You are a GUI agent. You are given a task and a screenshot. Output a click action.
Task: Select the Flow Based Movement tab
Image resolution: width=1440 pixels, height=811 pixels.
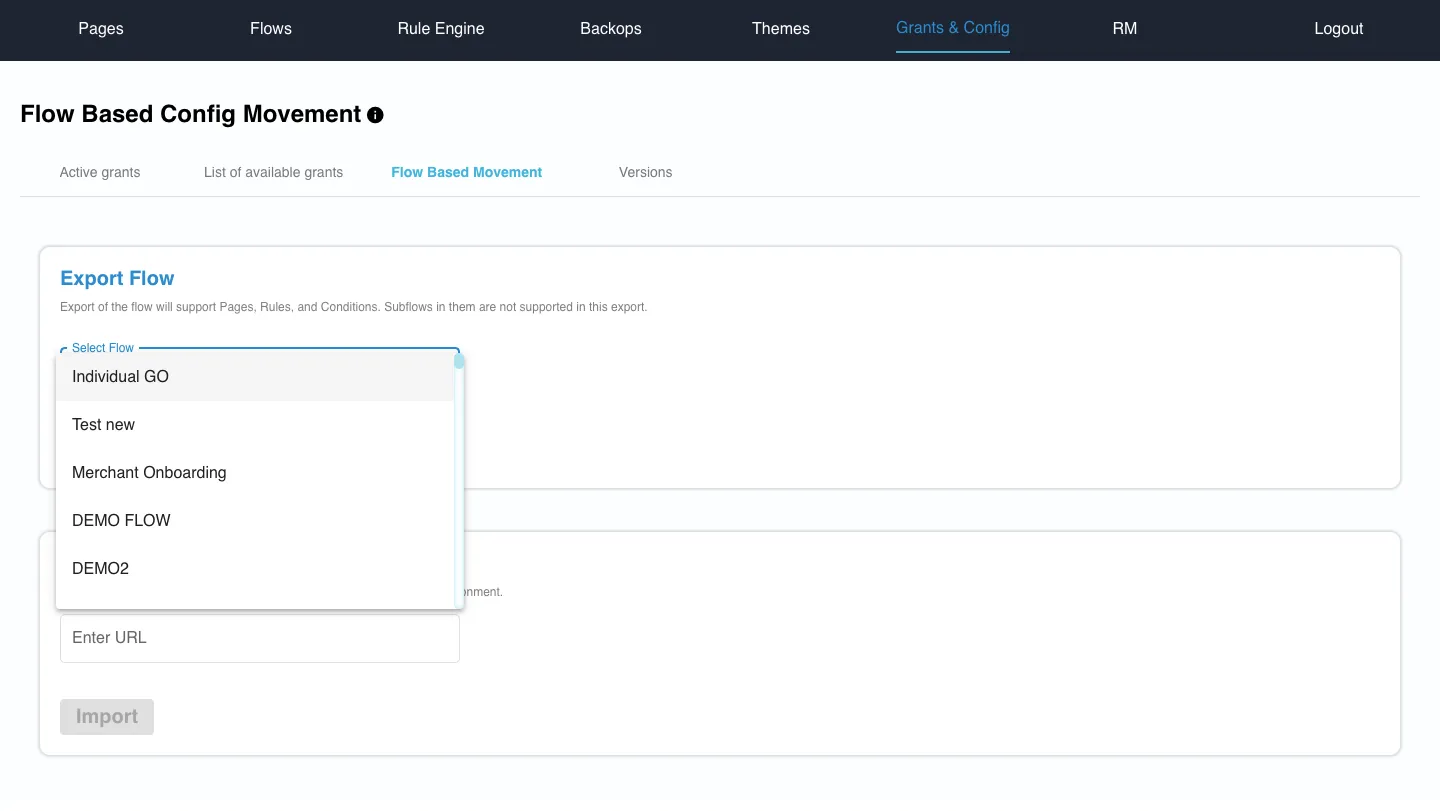tap(467, 172)
